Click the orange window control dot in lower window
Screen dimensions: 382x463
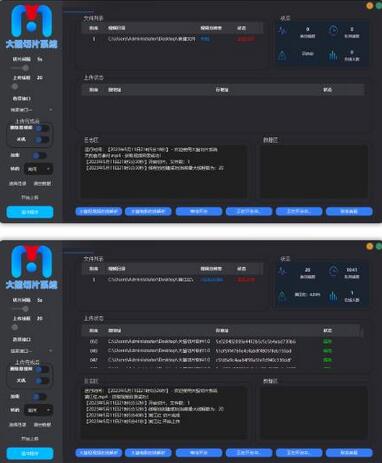(370, 246)
